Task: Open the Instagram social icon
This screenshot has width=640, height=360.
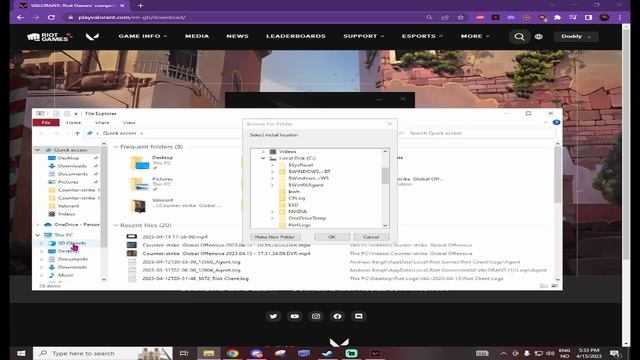Action: [316, 316]
